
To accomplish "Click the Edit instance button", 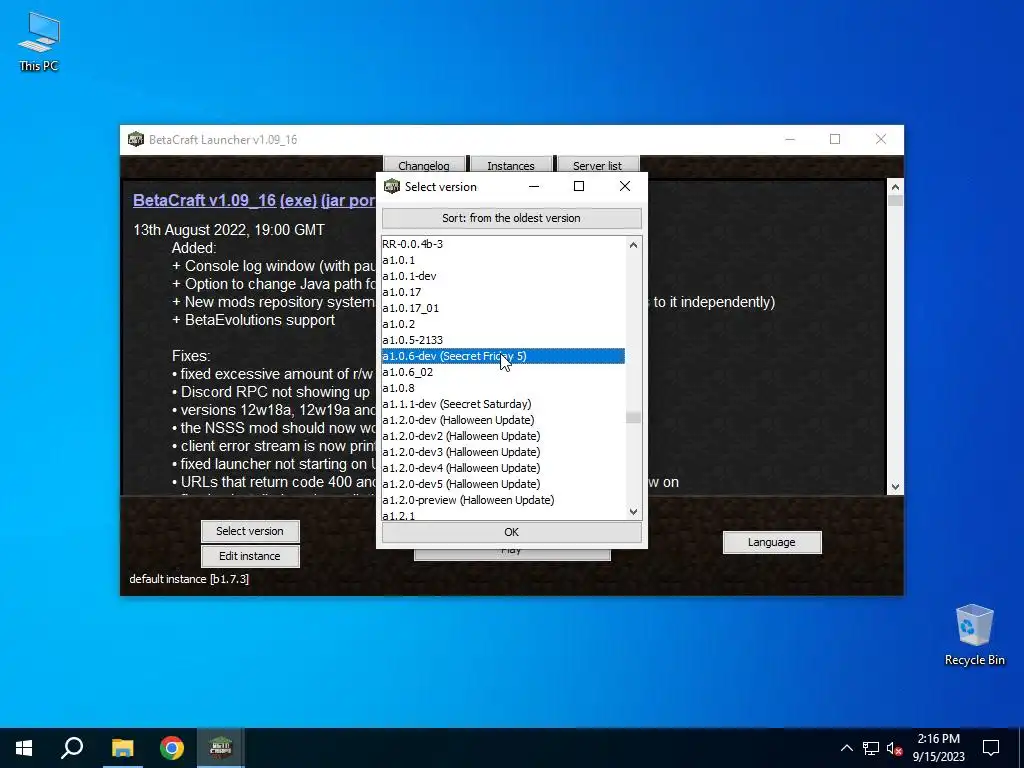I will click(250, 556).
